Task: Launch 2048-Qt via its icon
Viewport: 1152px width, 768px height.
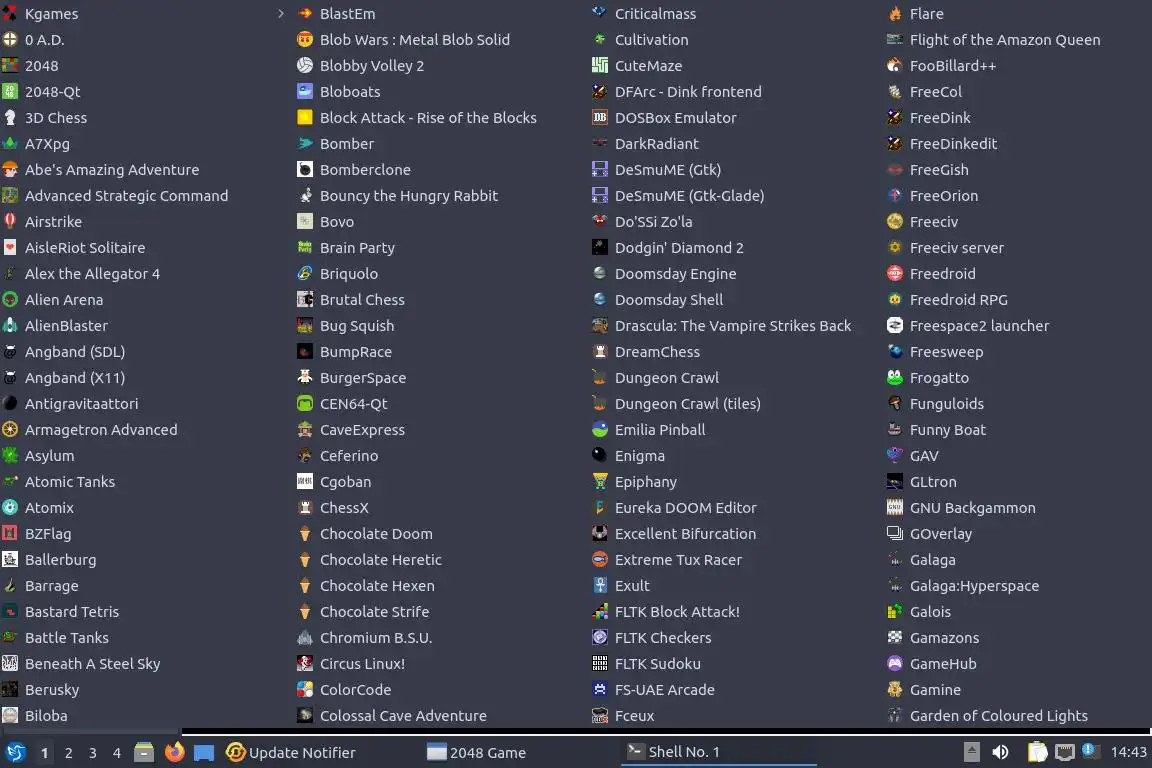Action: [x=10, y=92]
